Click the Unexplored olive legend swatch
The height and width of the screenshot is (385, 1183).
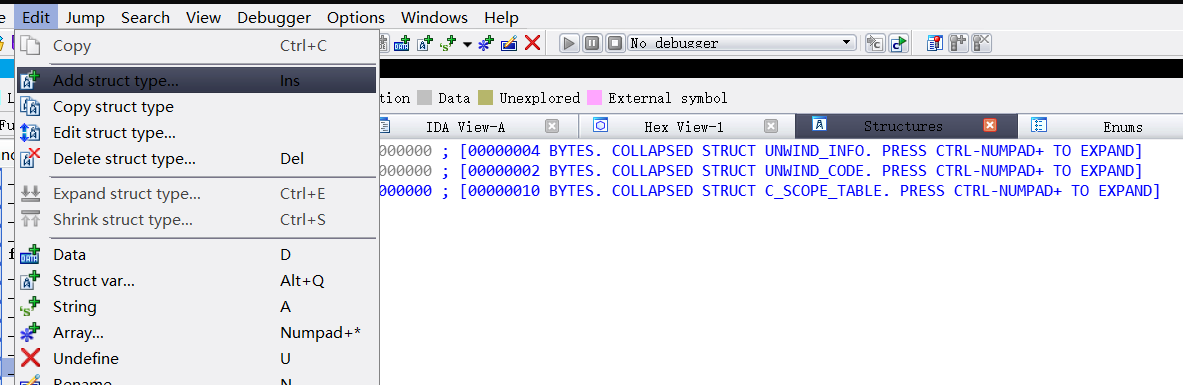point(485,98)
